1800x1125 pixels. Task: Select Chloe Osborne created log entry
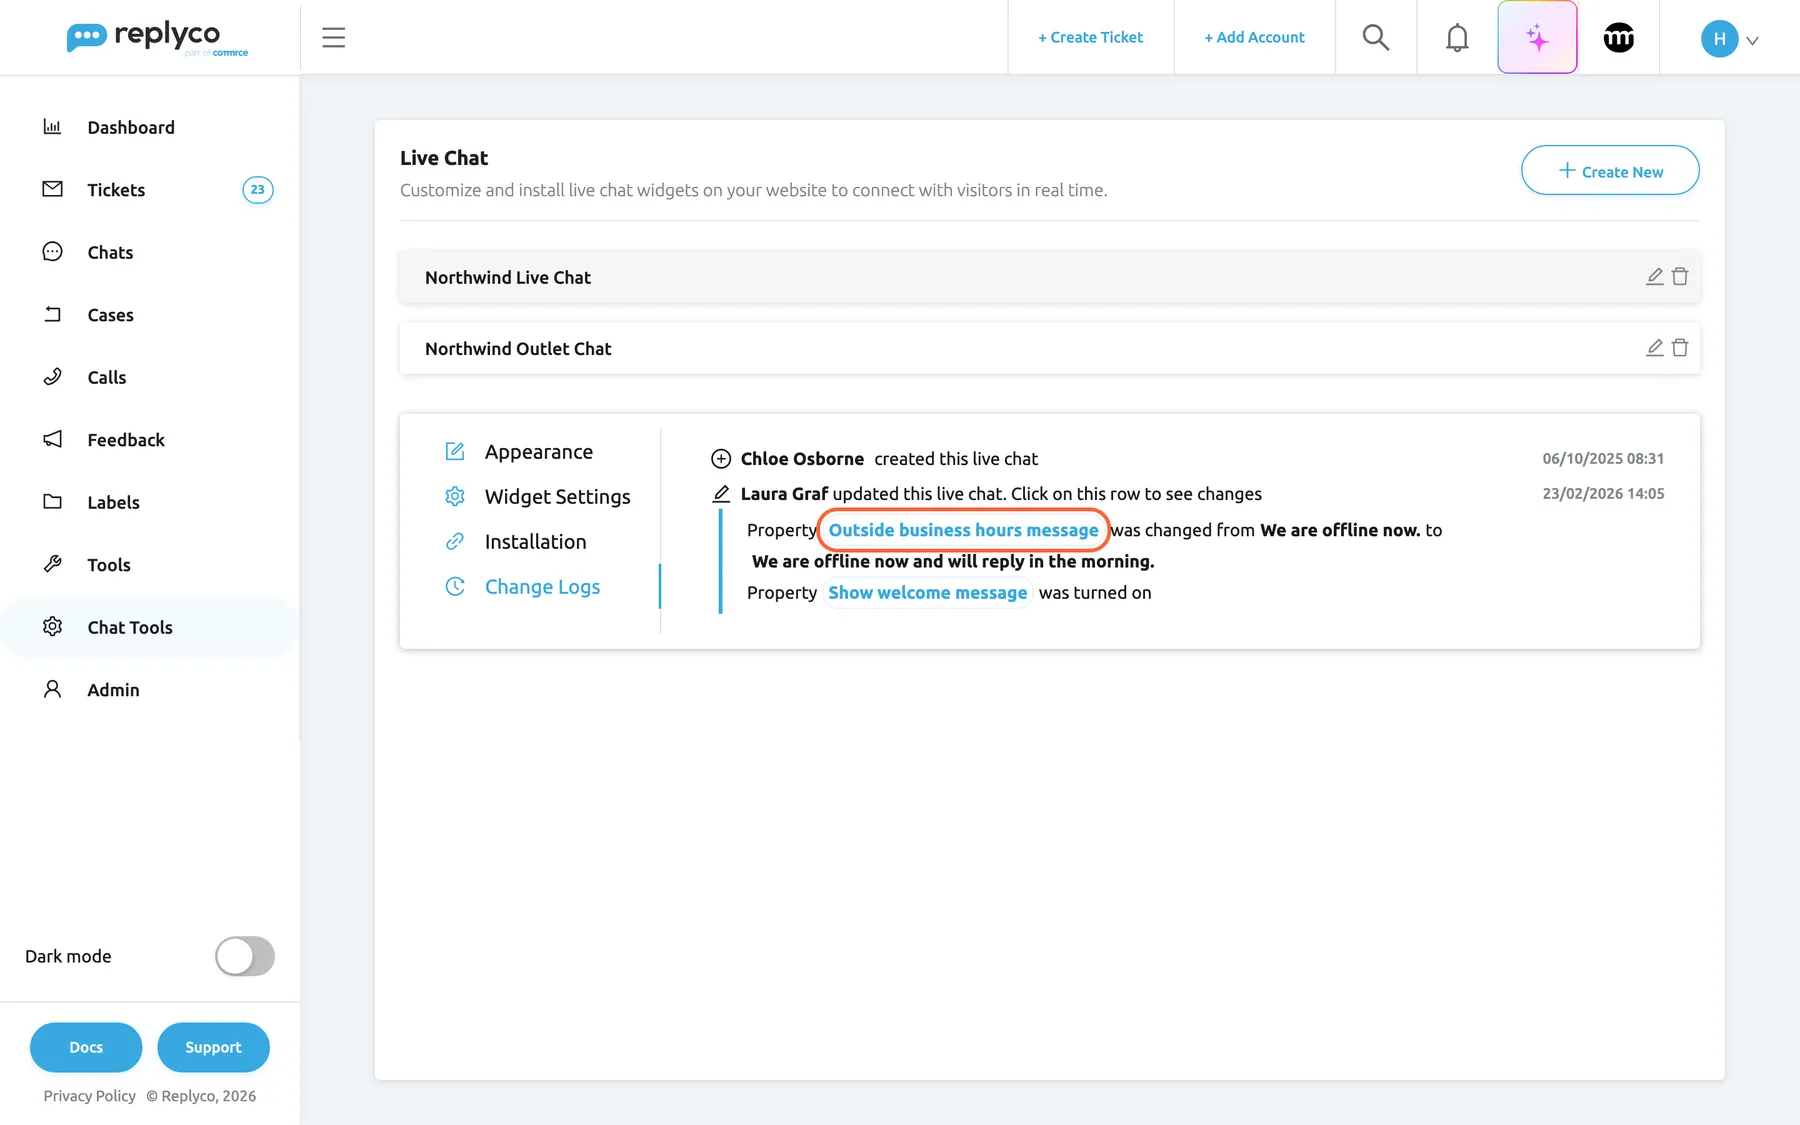pos(1187,459)
